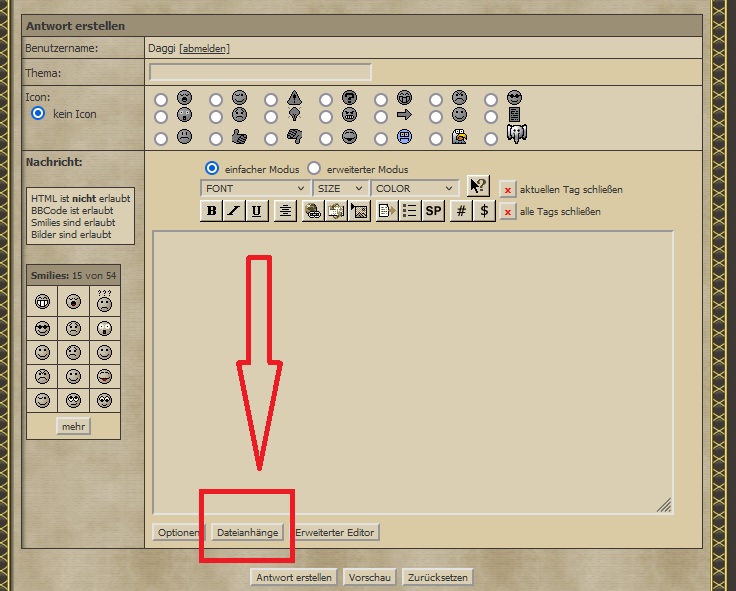Click the SP spoiler tag button

coord(433,211)
